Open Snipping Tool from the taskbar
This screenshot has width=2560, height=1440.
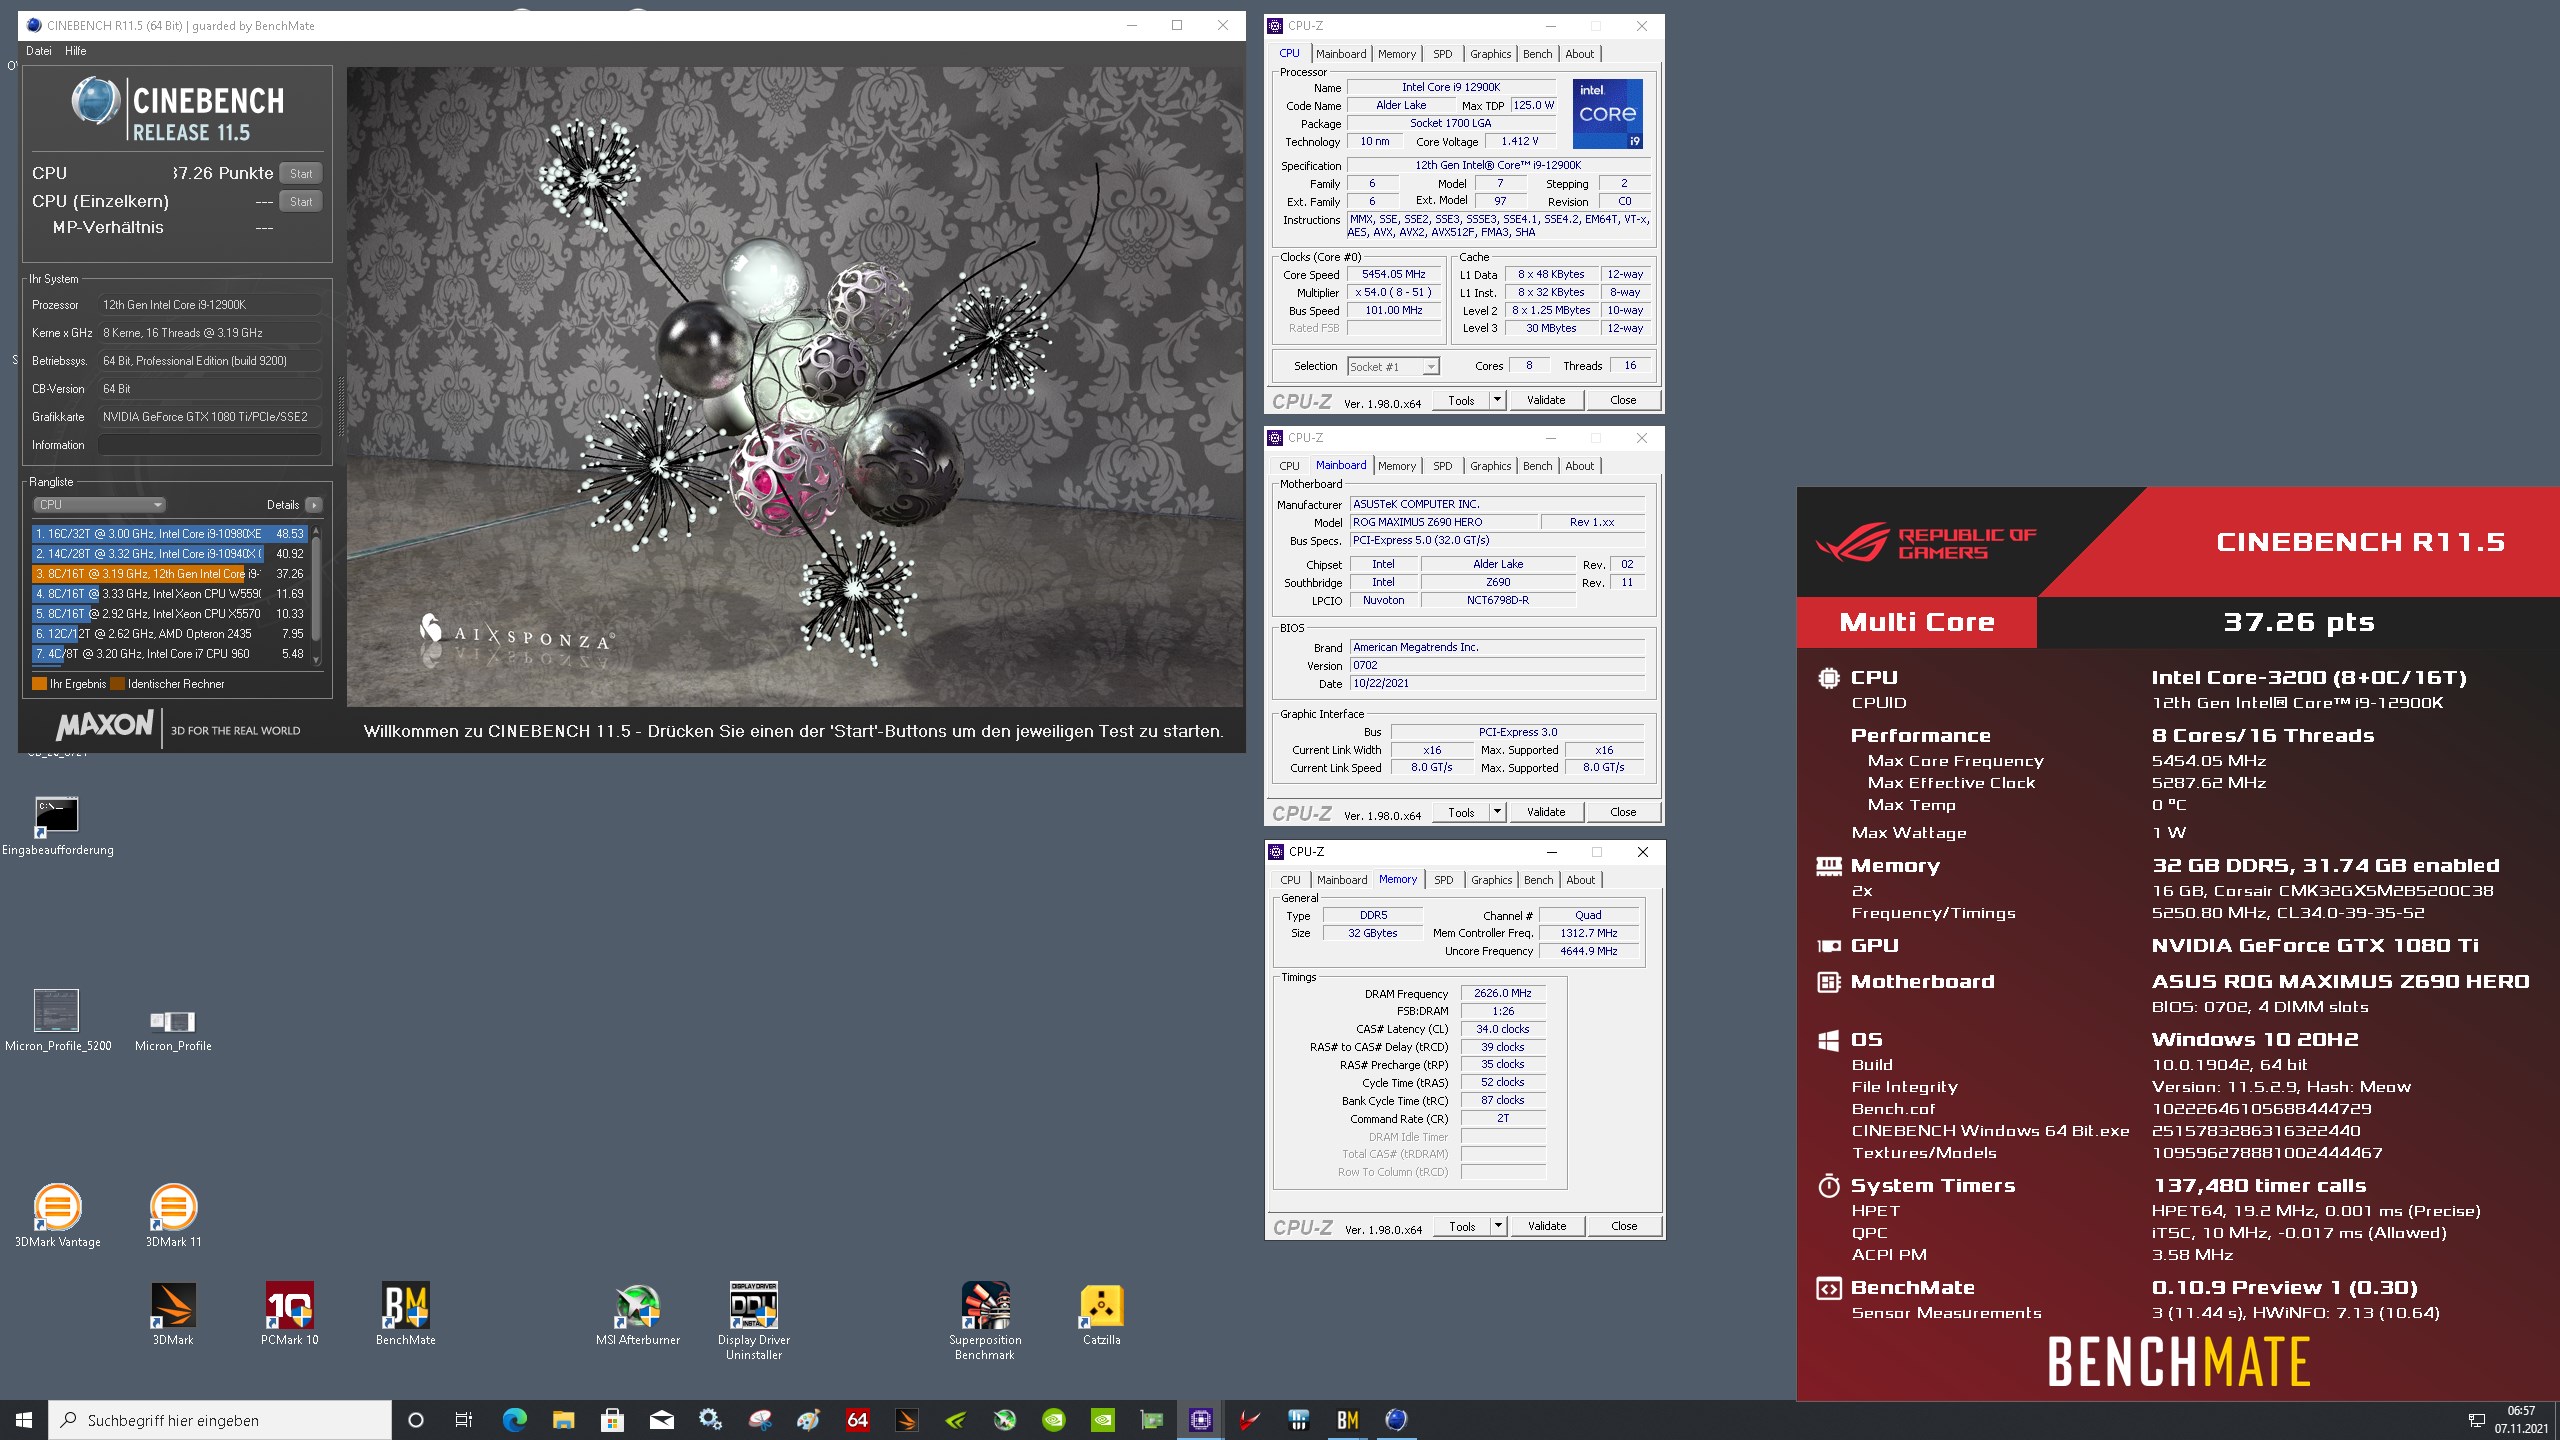point(759,1420)
